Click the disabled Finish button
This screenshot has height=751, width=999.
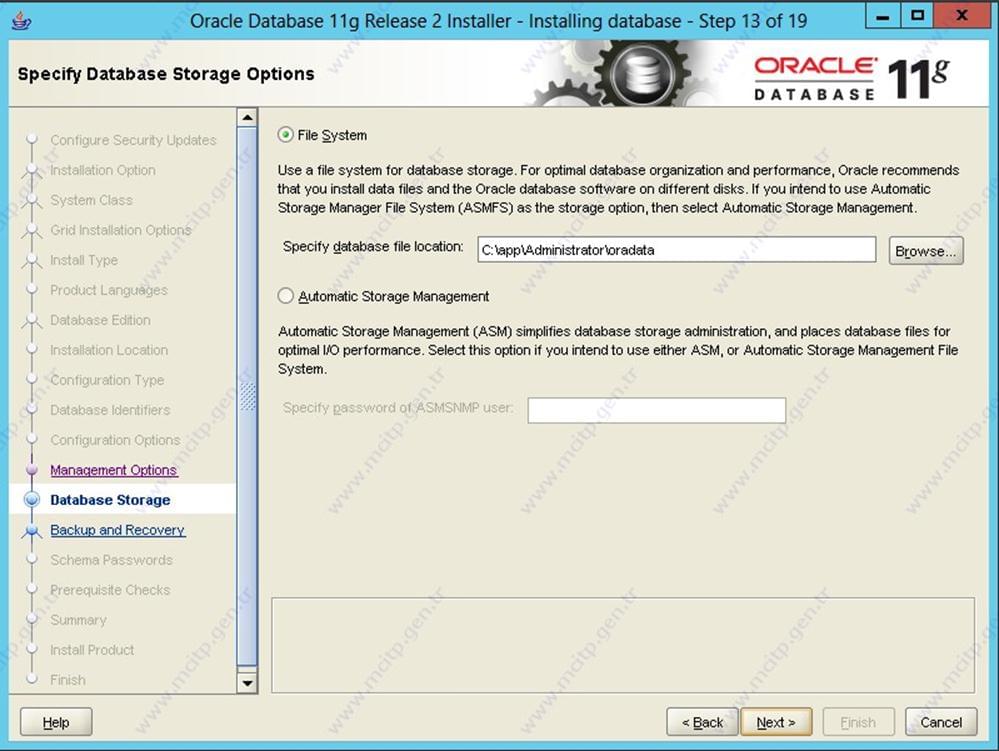(x=858, y=722)
